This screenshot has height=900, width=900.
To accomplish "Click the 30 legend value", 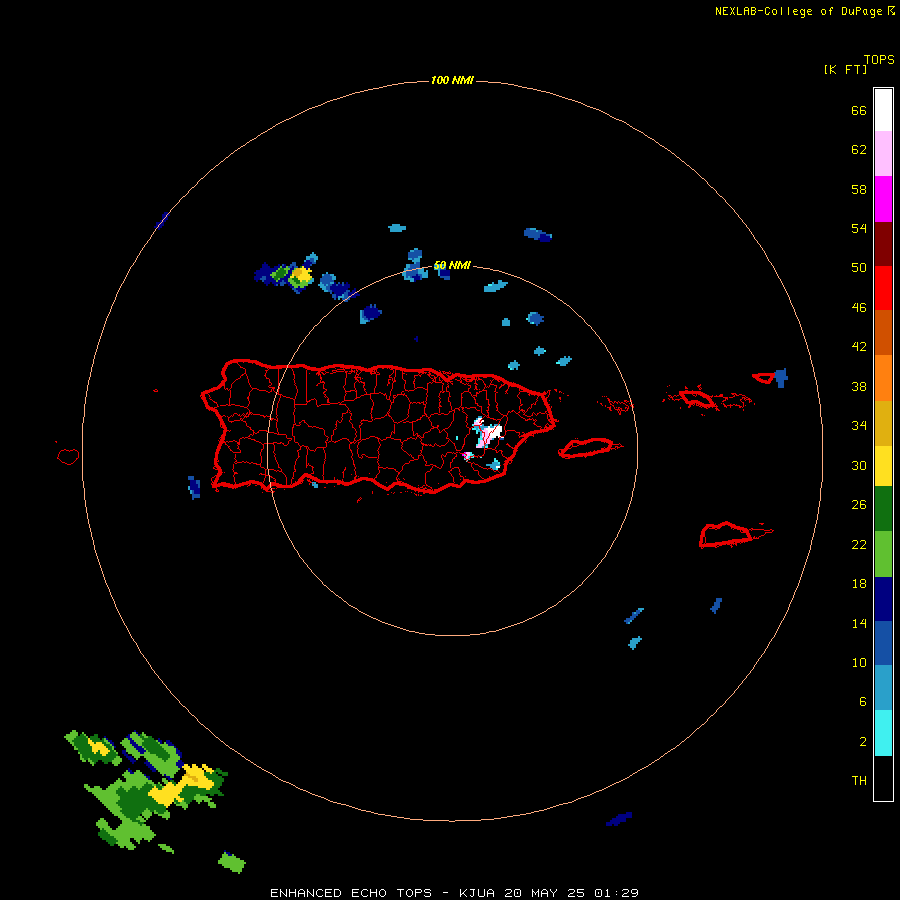I will pos(859,465).
